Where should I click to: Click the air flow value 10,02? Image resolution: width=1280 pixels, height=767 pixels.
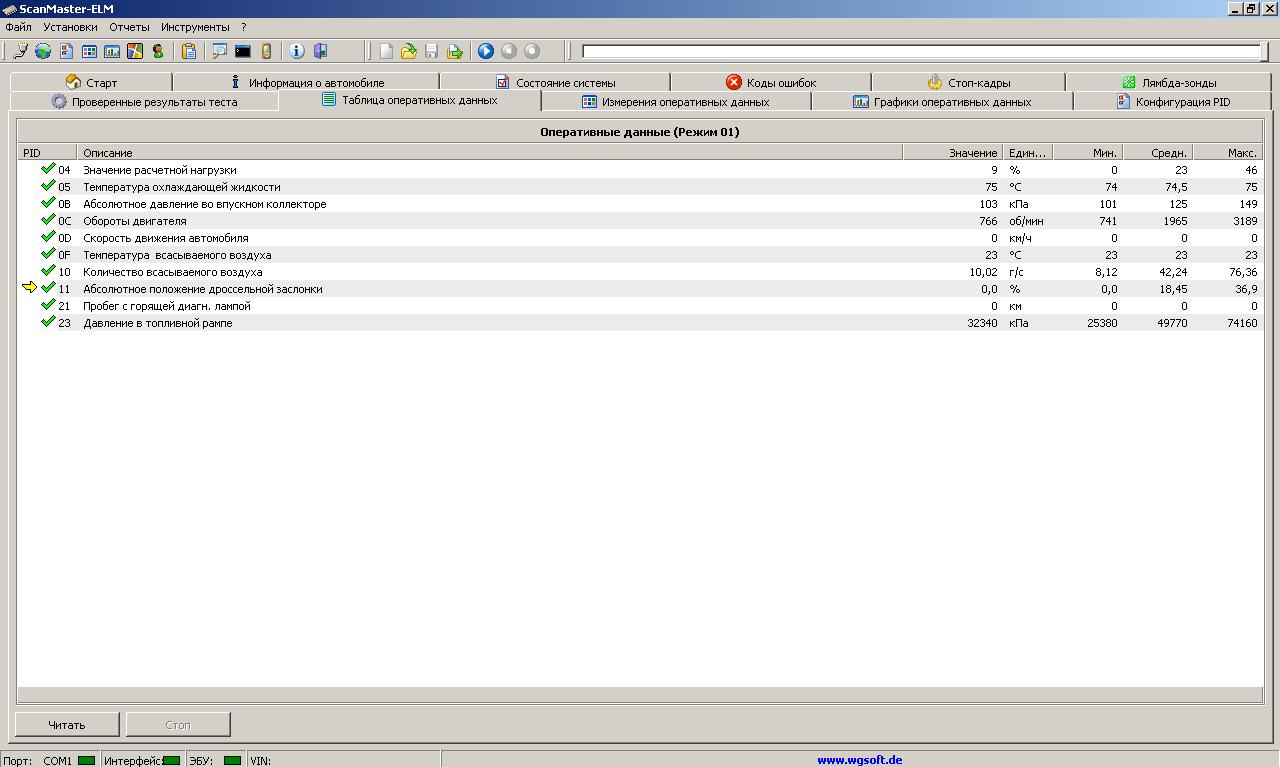click(x=983, y=272)
